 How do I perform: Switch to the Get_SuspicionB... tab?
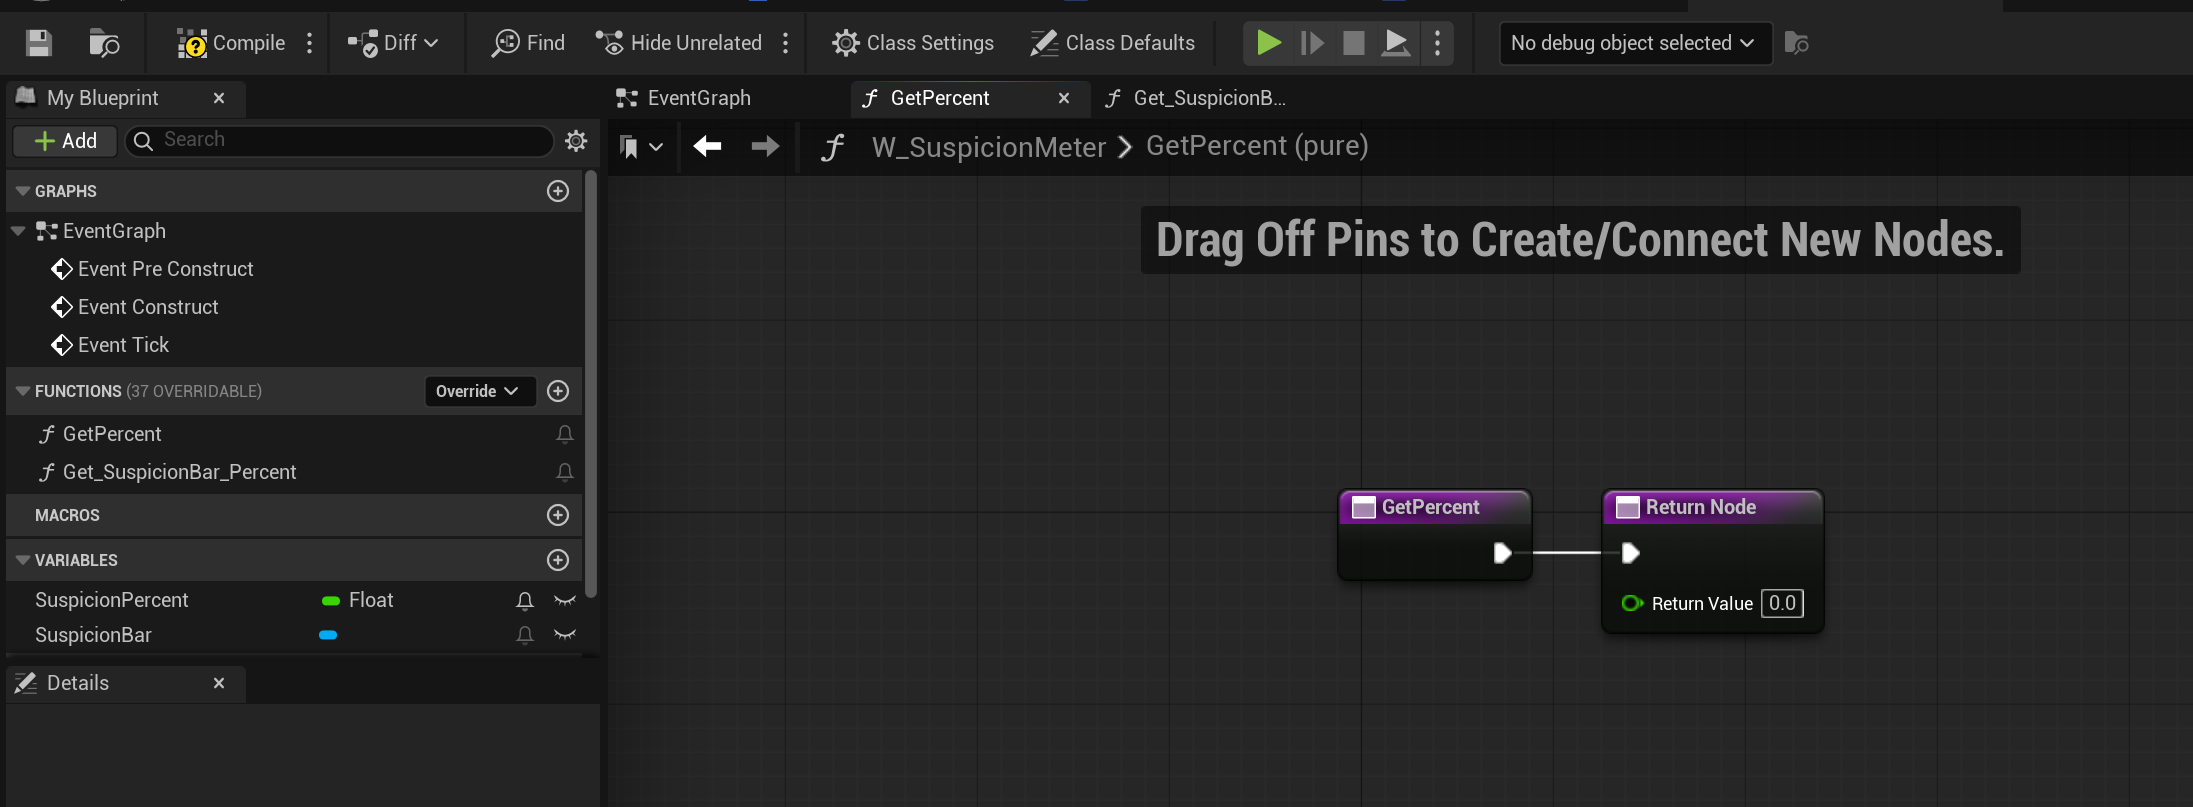coord(1208,98)
